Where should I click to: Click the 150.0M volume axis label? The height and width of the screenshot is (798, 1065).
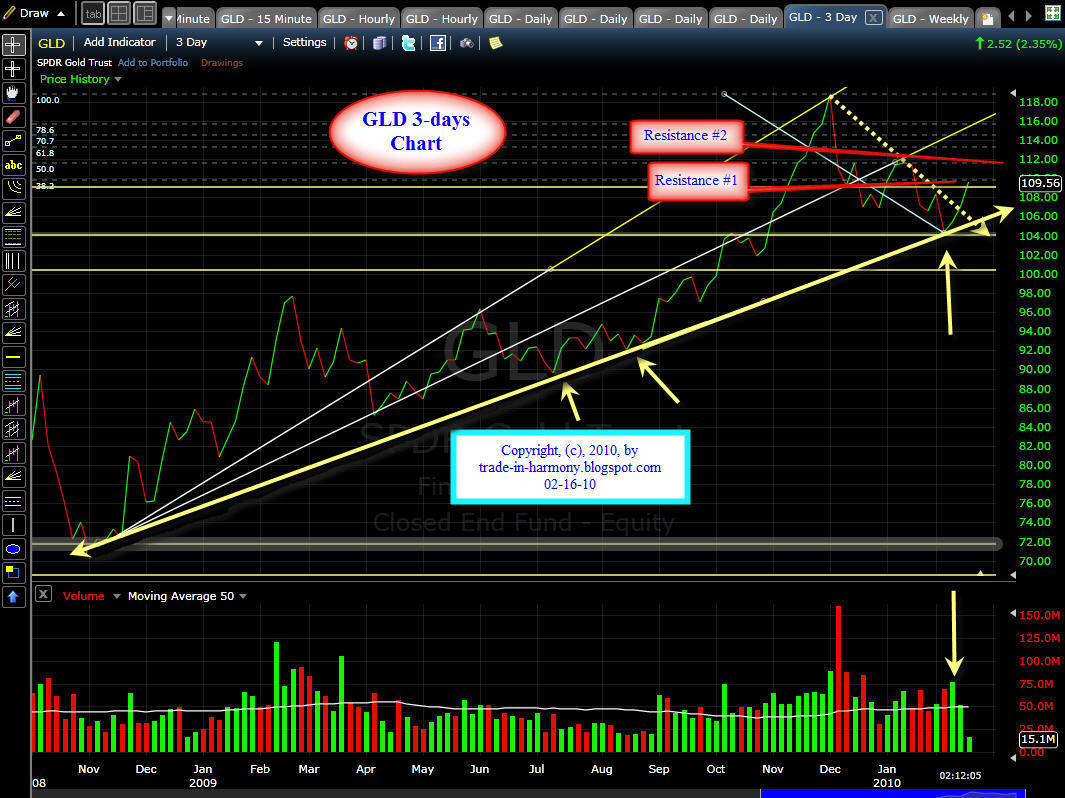click(x=1040, y=615)
